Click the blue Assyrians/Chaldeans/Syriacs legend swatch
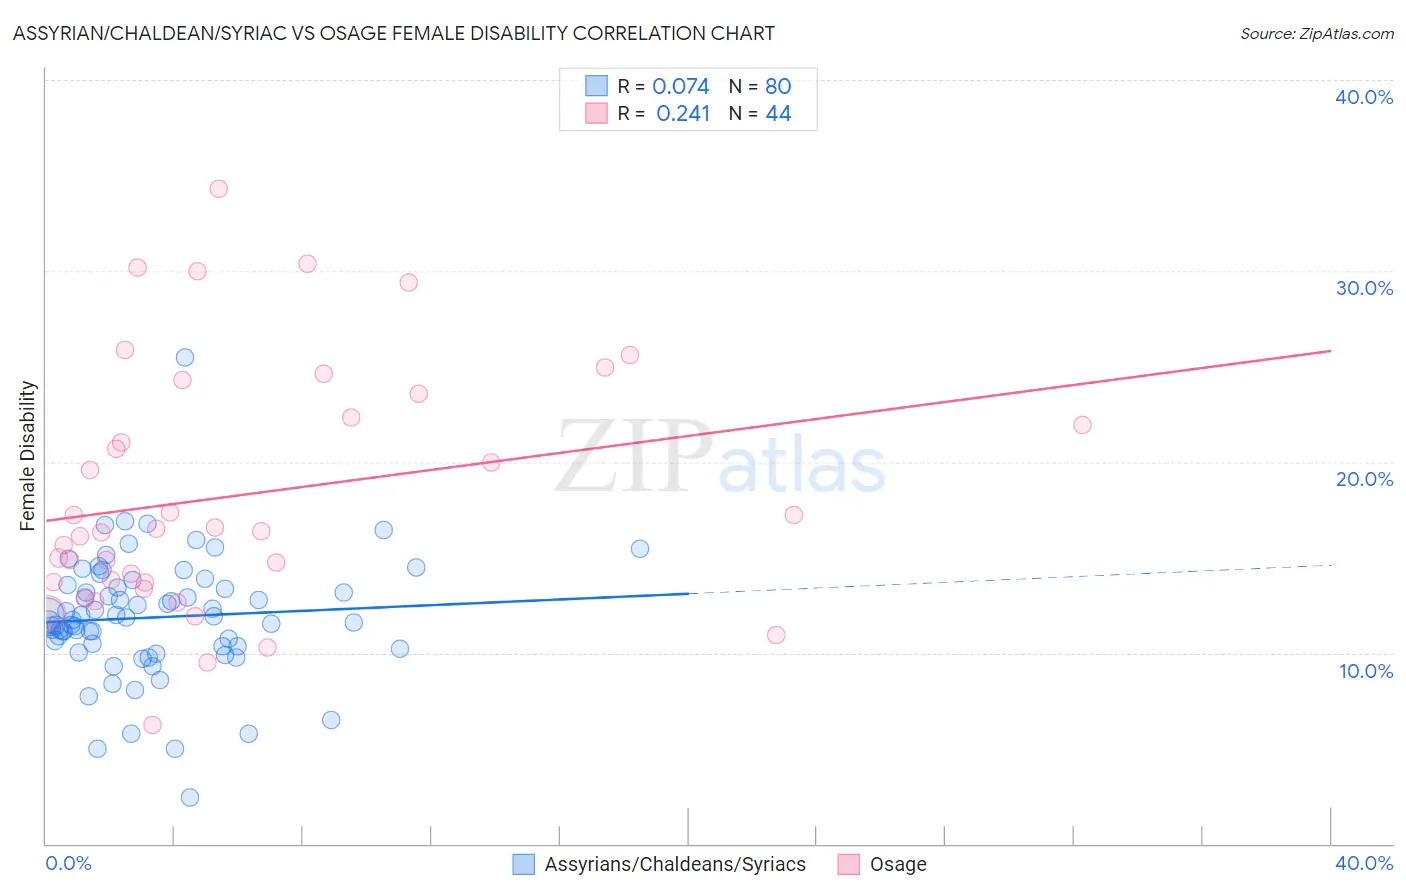 (524, 864)
